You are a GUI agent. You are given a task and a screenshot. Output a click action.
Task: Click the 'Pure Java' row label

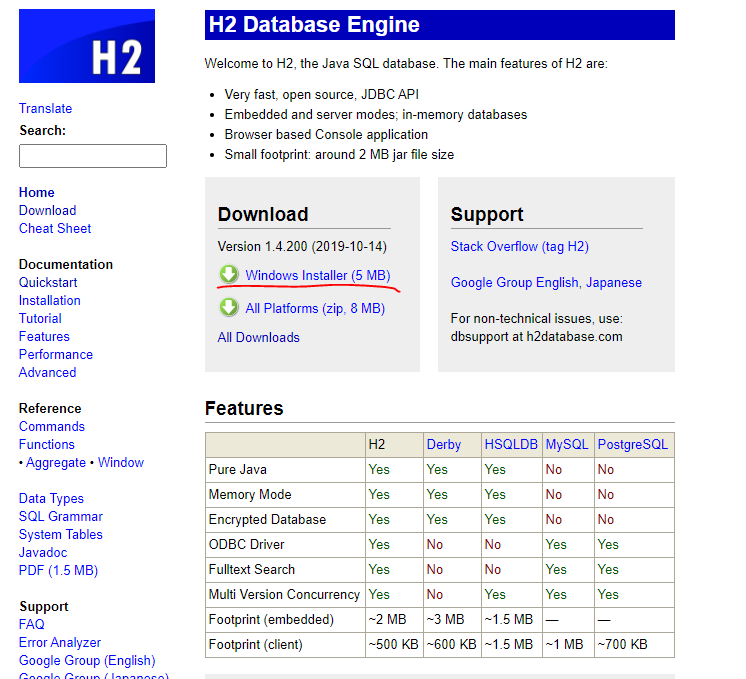[237, 470]
